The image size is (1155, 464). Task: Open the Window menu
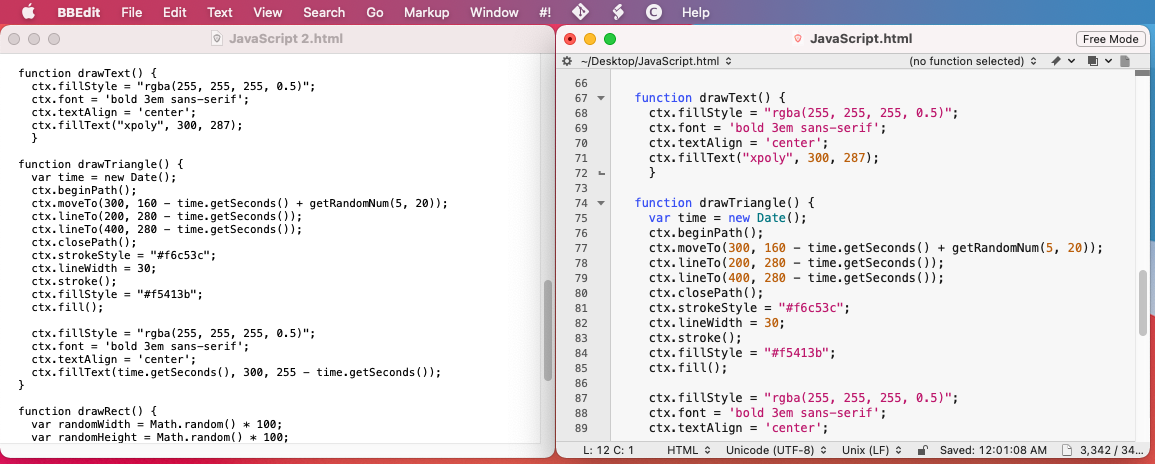pos(494,12)
